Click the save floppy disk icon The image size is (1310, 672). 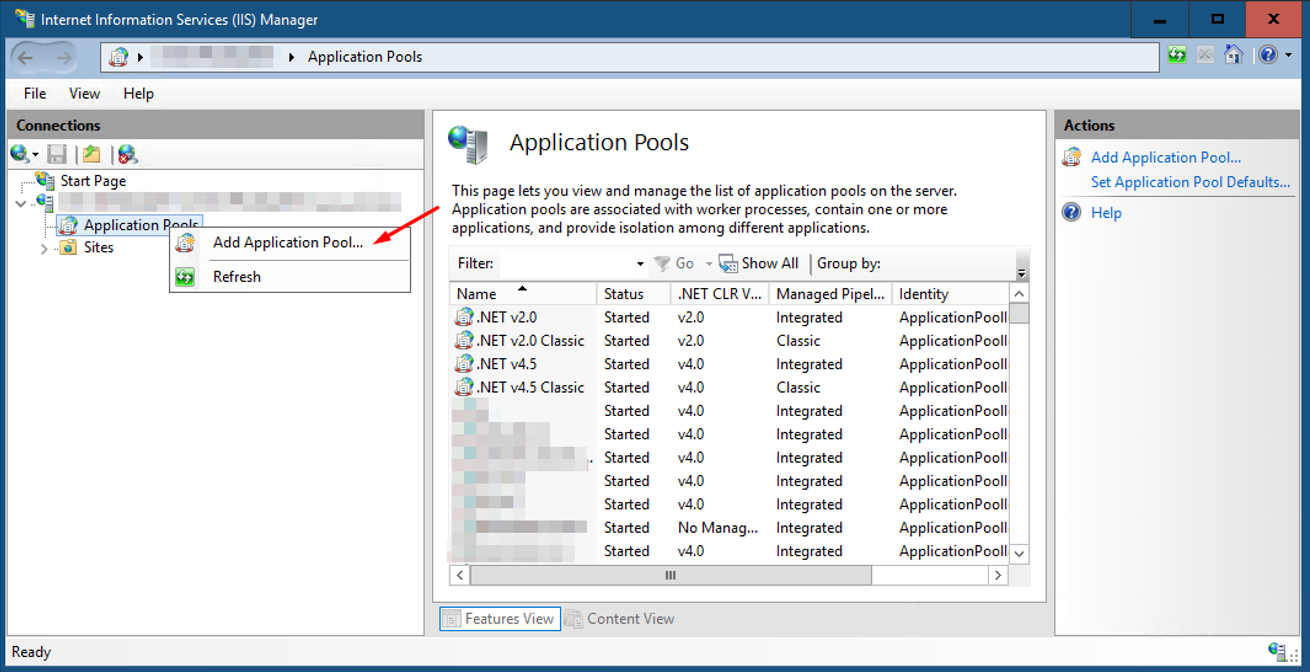[57, 154]
